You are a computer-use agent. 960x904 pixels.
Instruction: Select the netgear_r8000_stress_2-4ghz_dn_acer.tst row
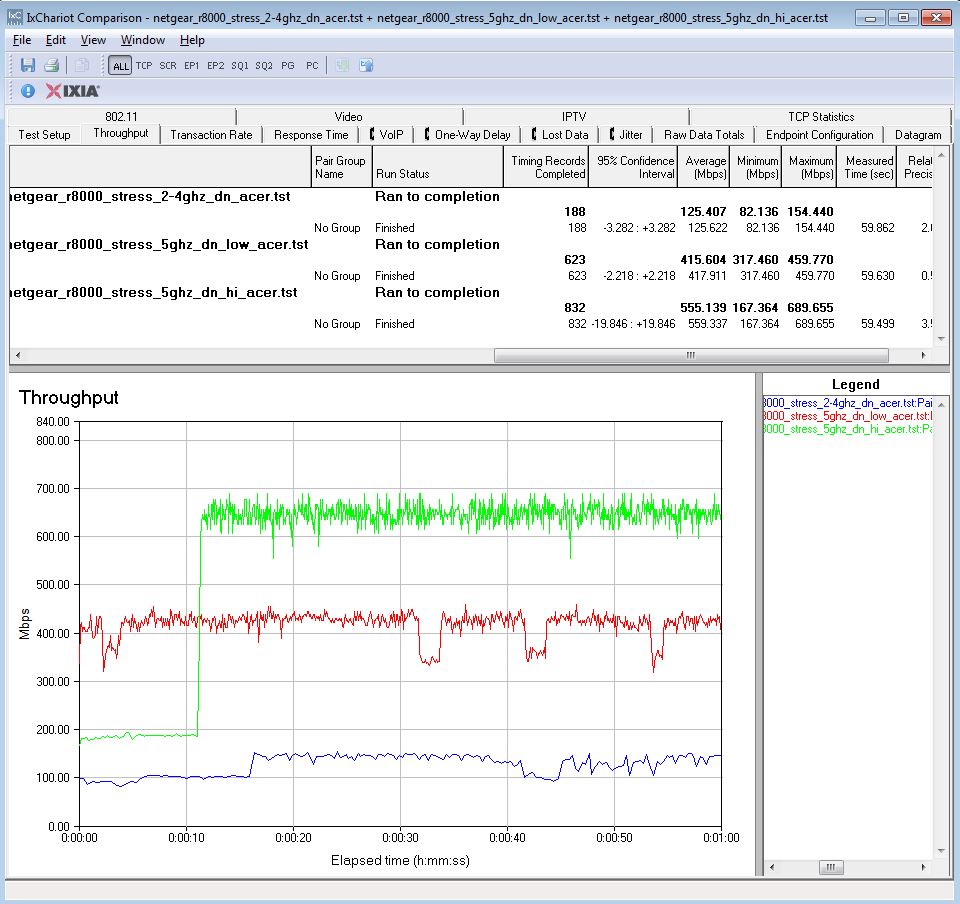coord(471,196)
